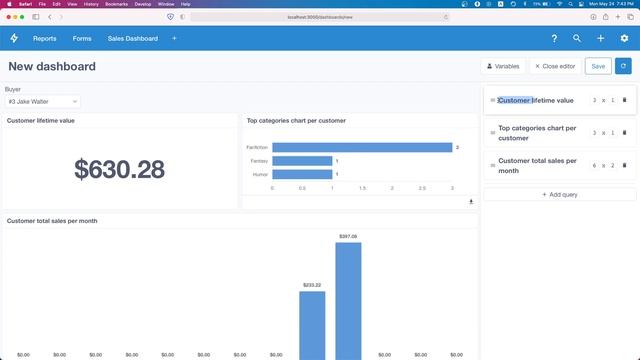Click the lightning bolt app logo
This screenshot has width=640, height=360.
(x=14, y=38)
